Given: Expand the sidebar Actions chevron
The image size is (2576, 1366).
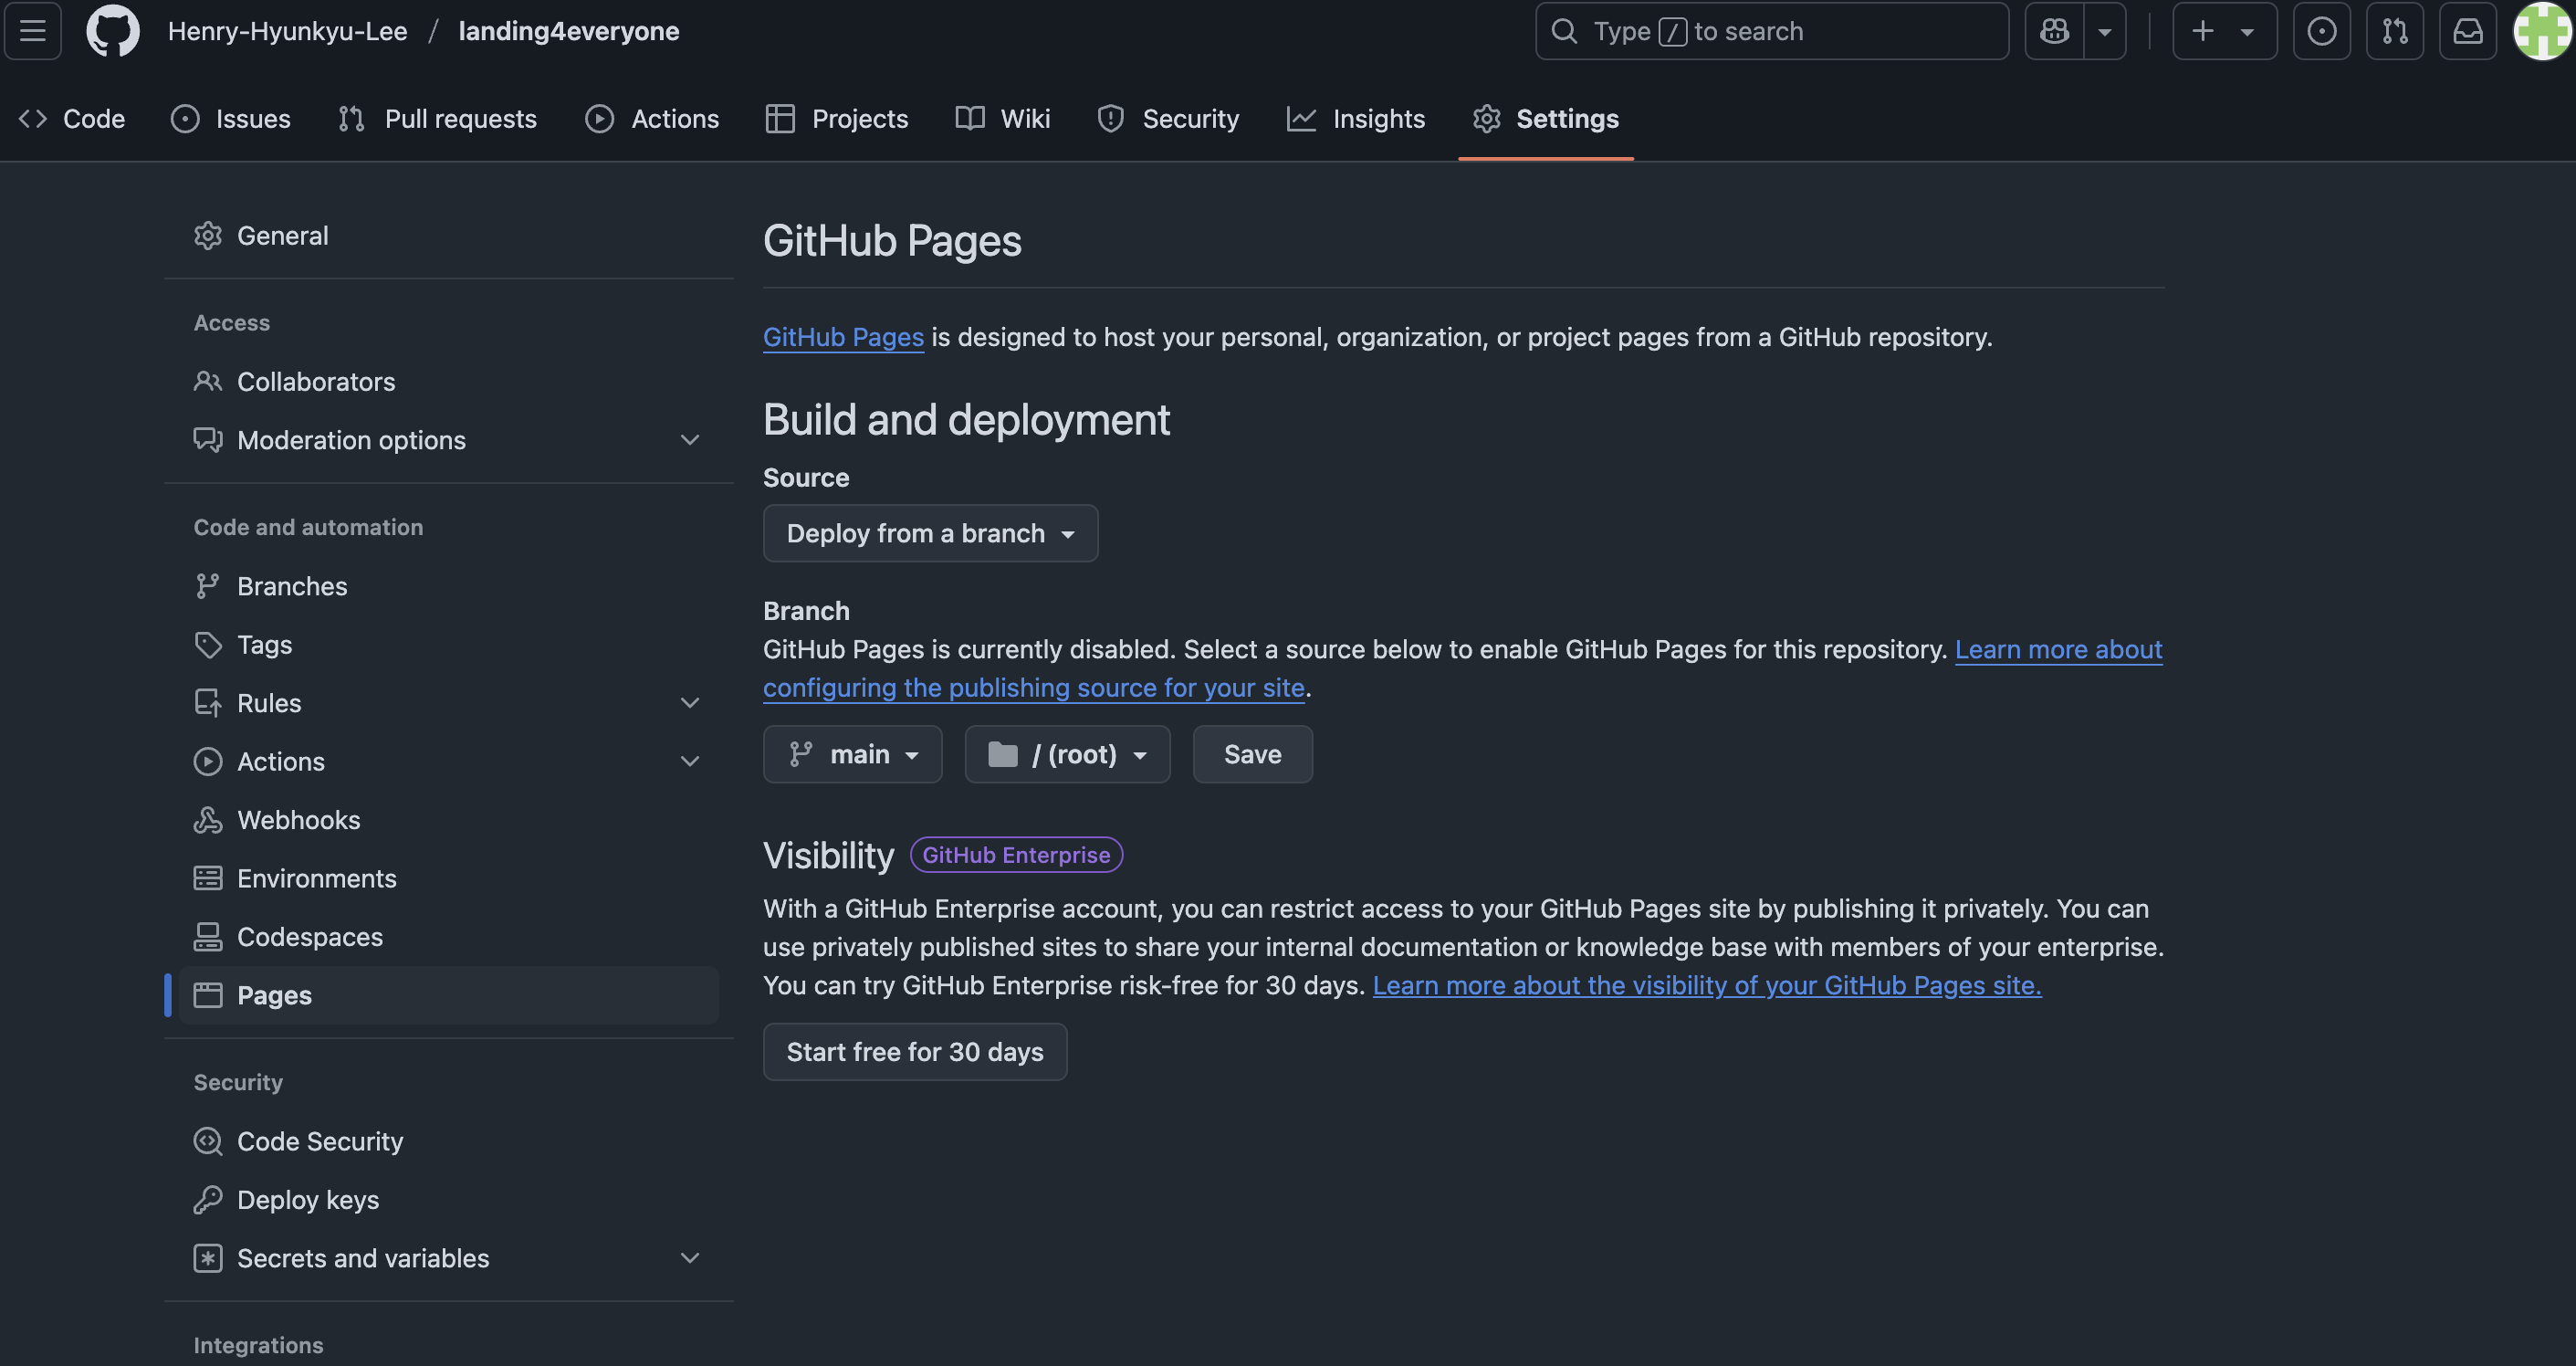Looking at the screenshot, I should point(690,762).
